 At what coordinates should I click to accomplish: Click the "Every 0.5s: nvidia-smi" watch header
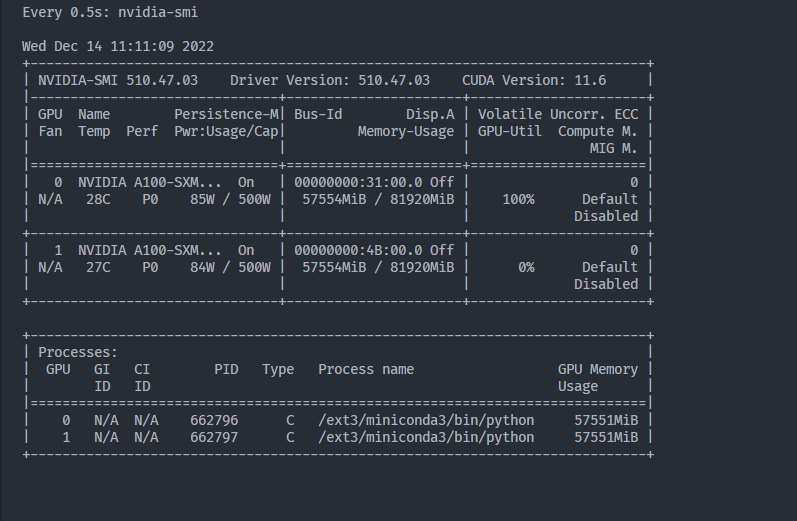[x=110, y=12]
